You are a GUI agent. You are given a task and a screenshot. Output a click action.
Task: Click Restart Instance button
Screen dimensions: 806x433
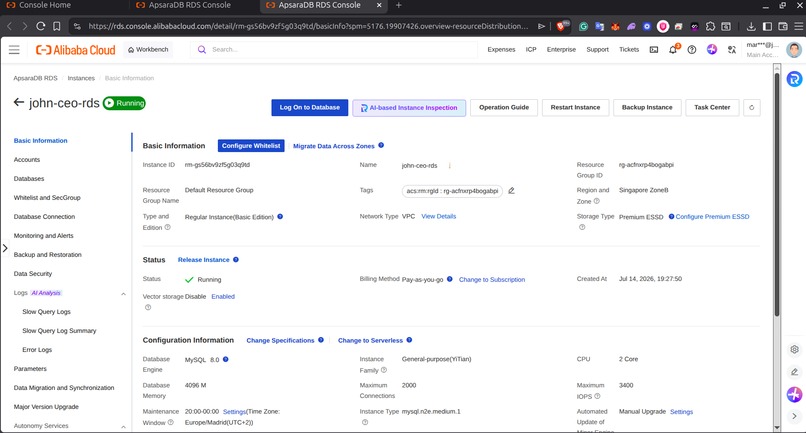click(575, 107)
